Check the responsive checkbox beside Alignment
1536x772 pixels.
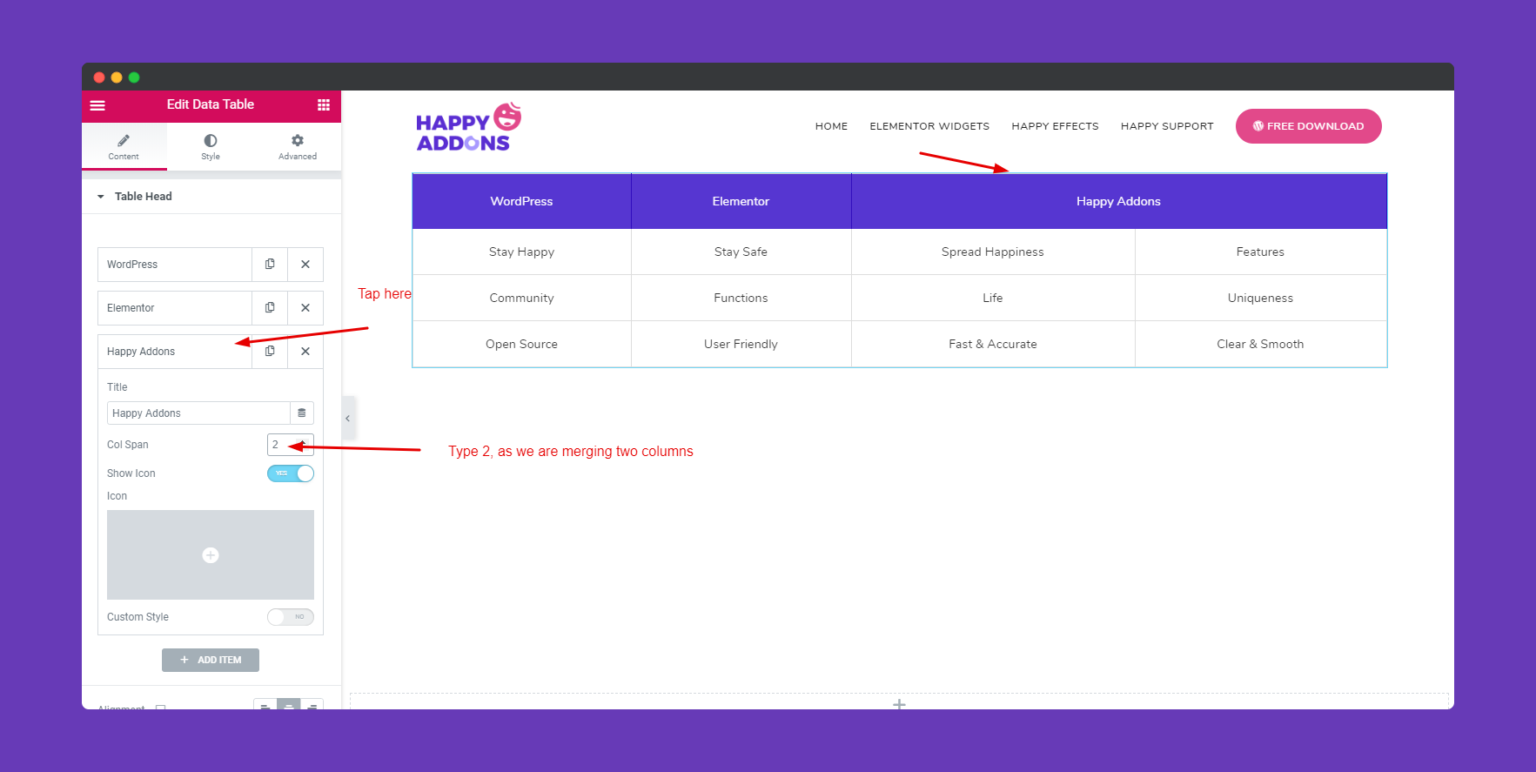click(160, 709)
